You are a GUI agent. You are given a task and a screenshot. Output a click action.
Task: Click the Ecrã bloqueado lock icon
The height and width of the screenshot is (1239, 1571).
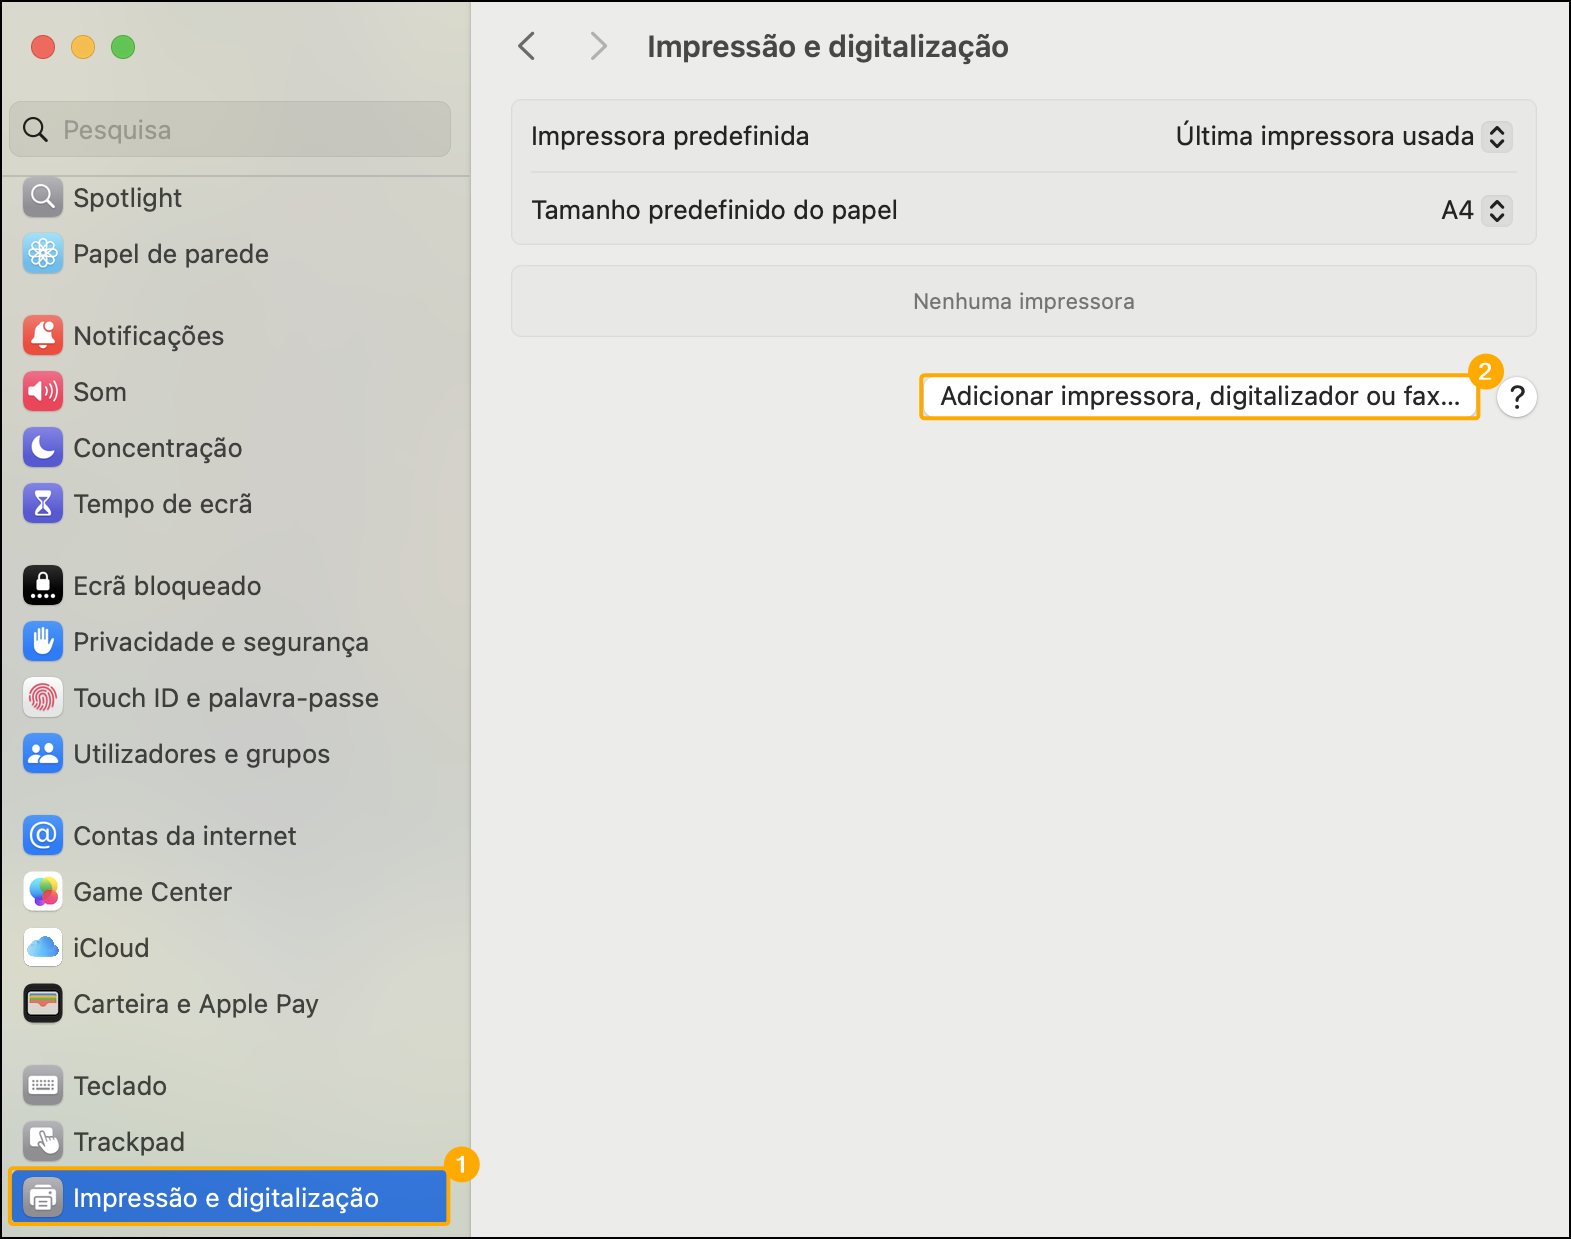[43, 586]
